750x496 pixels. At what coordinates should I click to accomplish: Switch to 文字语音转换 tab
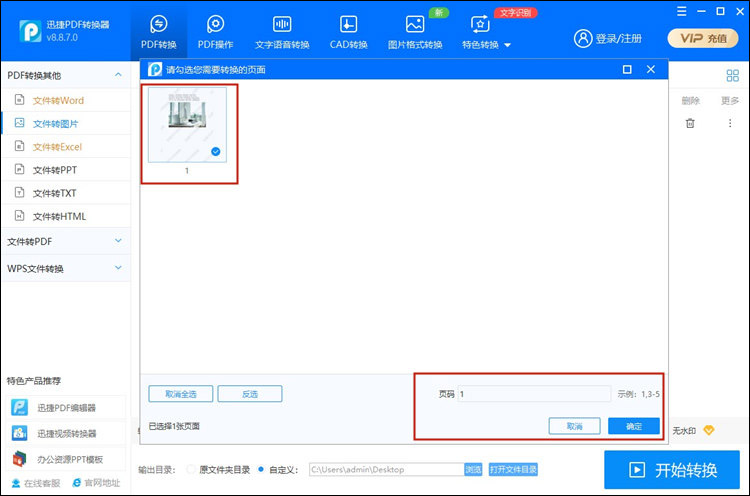click(x=282, y=32)
